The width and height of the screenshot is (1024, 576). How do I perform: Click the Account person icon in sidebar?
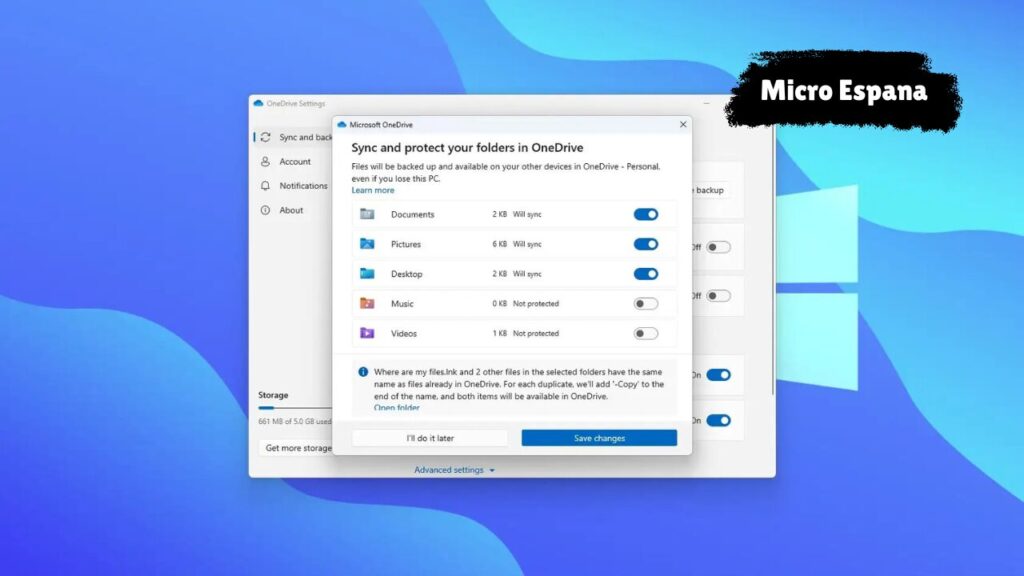(265, 162)
